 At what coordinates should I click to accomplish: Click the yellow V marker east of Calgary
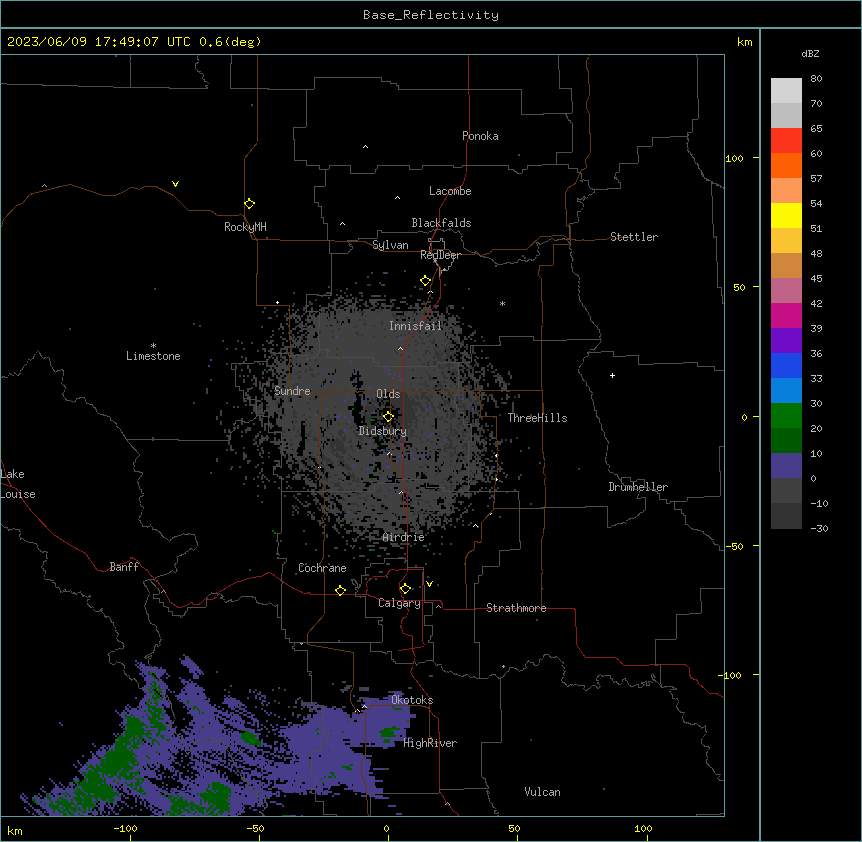click(x=429, y=584)
